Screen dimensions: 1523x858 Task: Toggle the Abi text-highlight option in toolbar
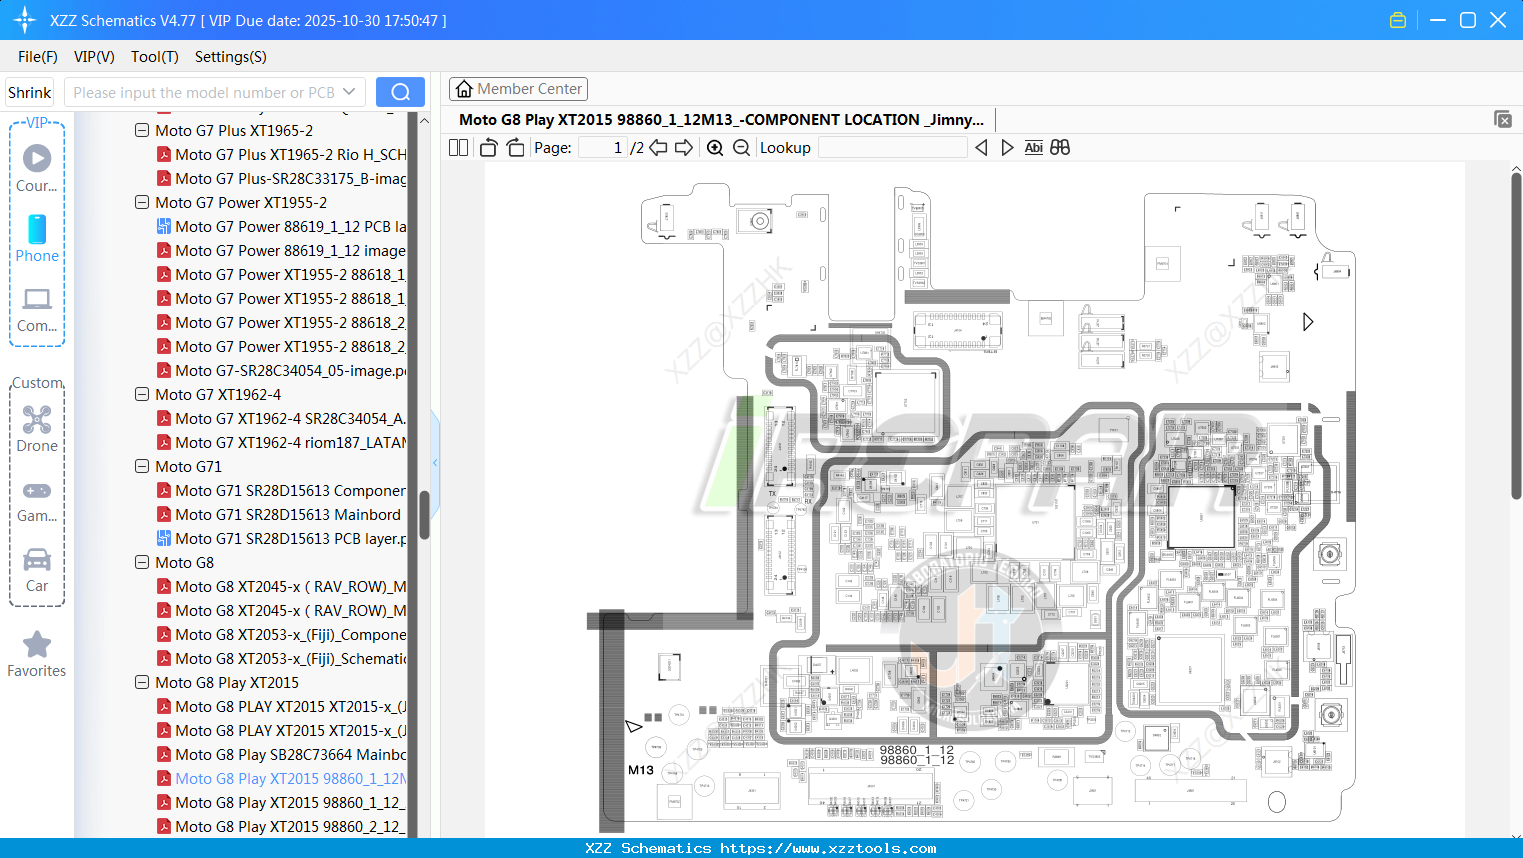pos(1033,147)
